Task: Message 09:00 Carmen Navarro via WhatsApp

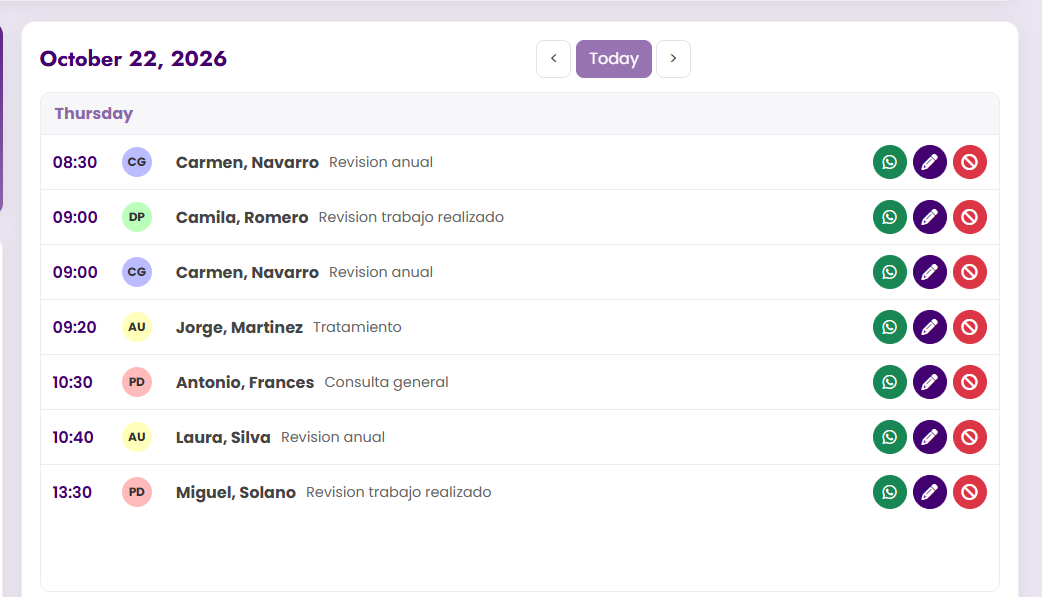Action: [889, 272]
